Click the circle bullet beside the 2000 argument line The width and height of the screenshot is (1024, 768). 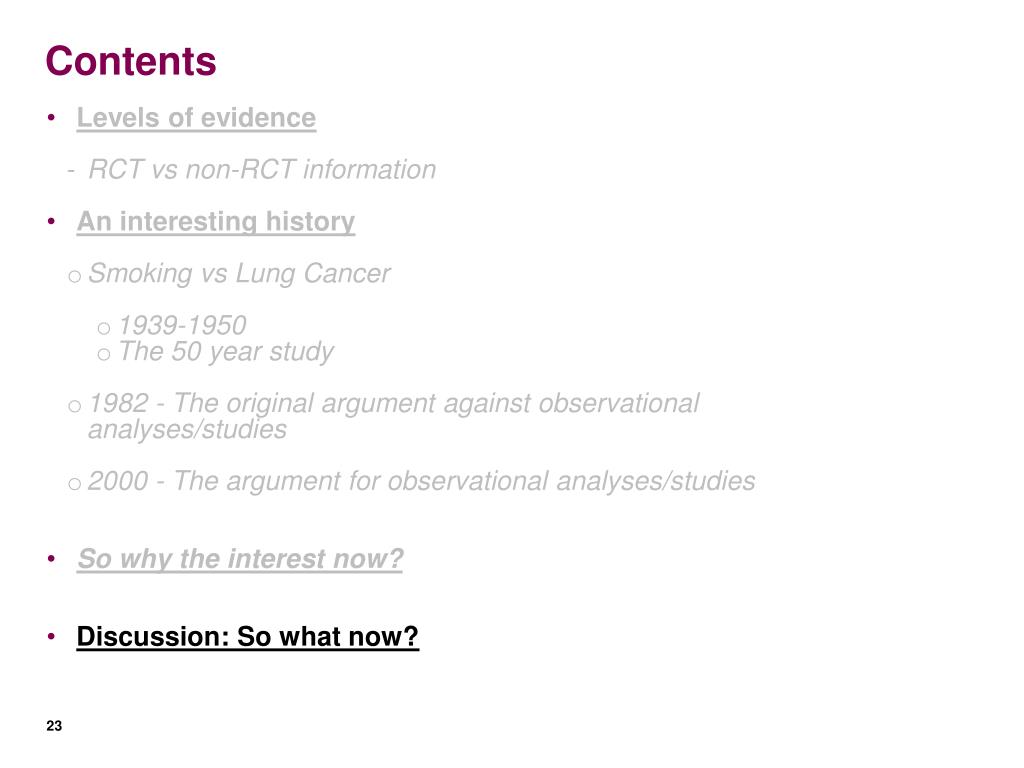74,485
